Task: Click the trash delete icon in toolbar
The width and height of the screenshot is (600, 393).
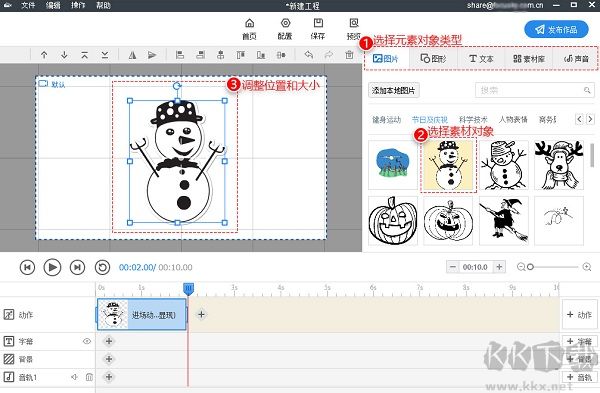Action: (349, 55)
